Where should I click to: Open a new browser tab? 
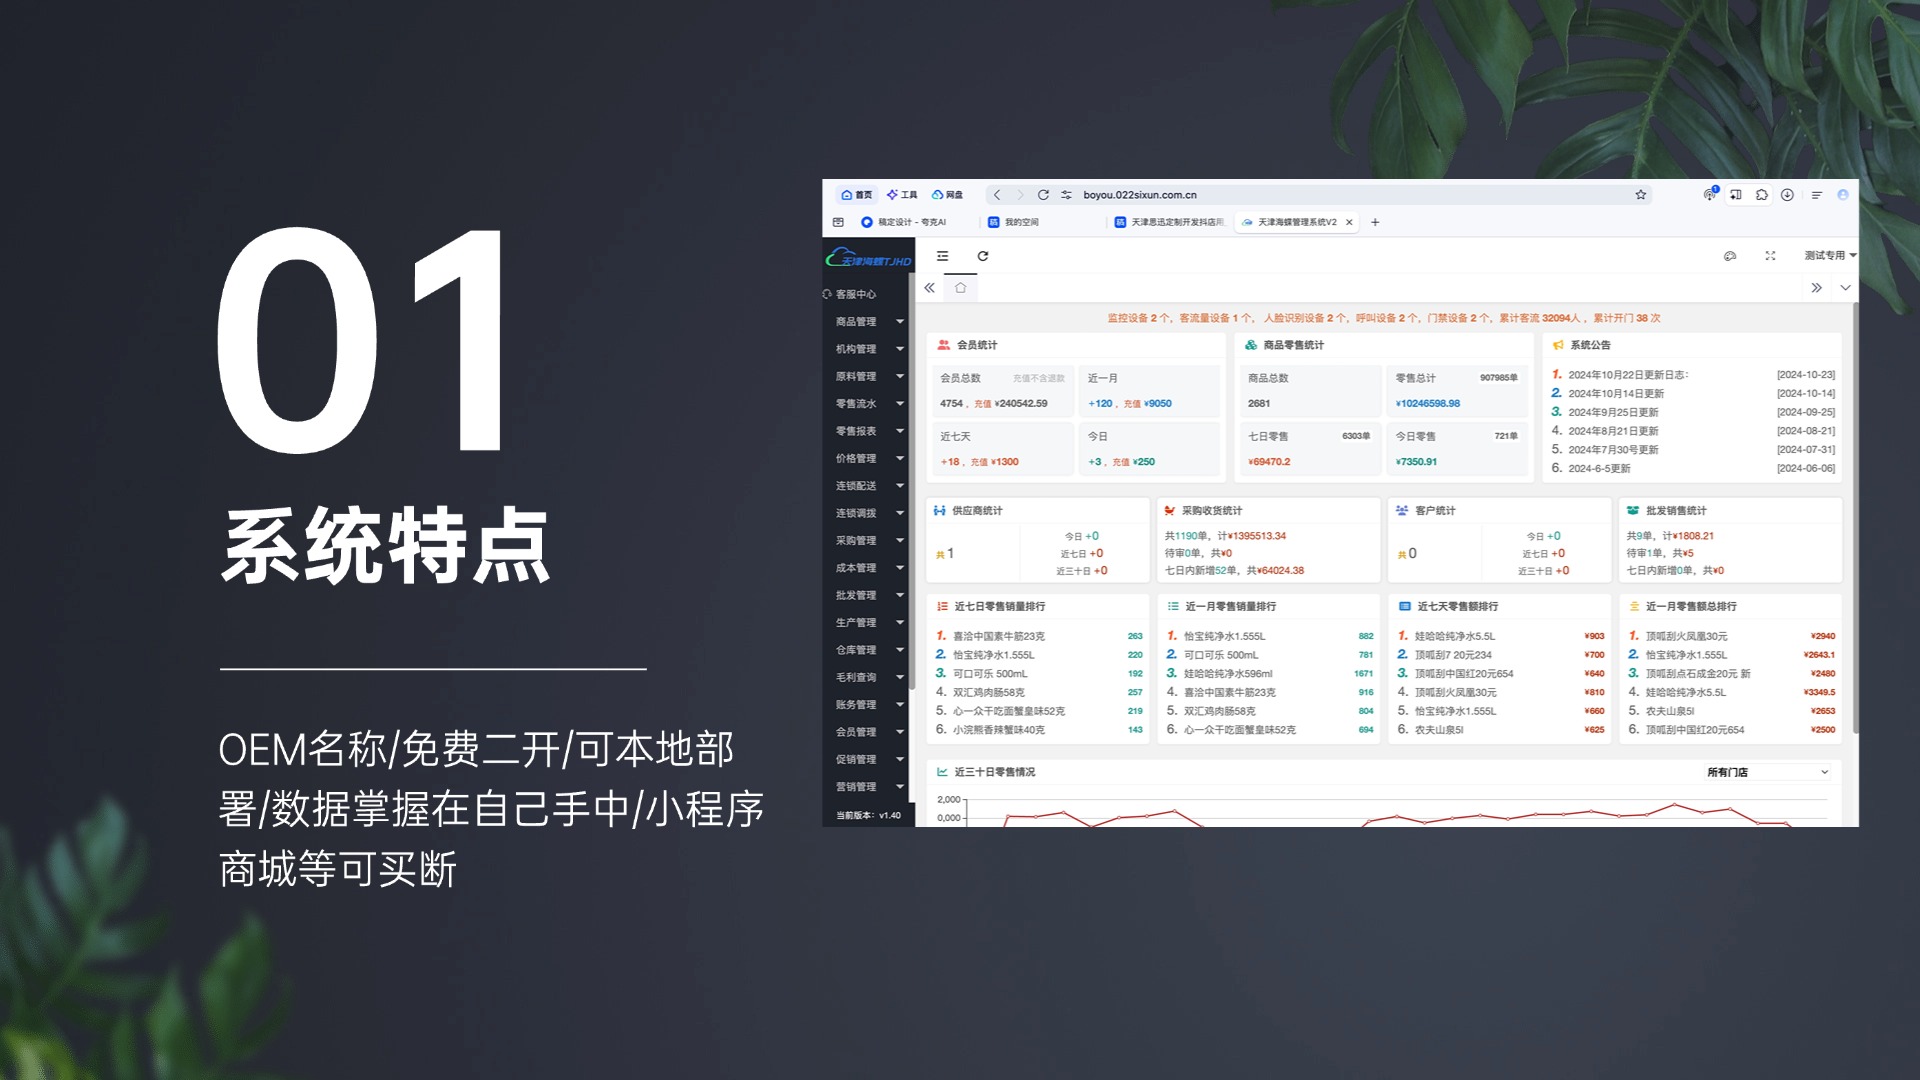pos(1375,222)
